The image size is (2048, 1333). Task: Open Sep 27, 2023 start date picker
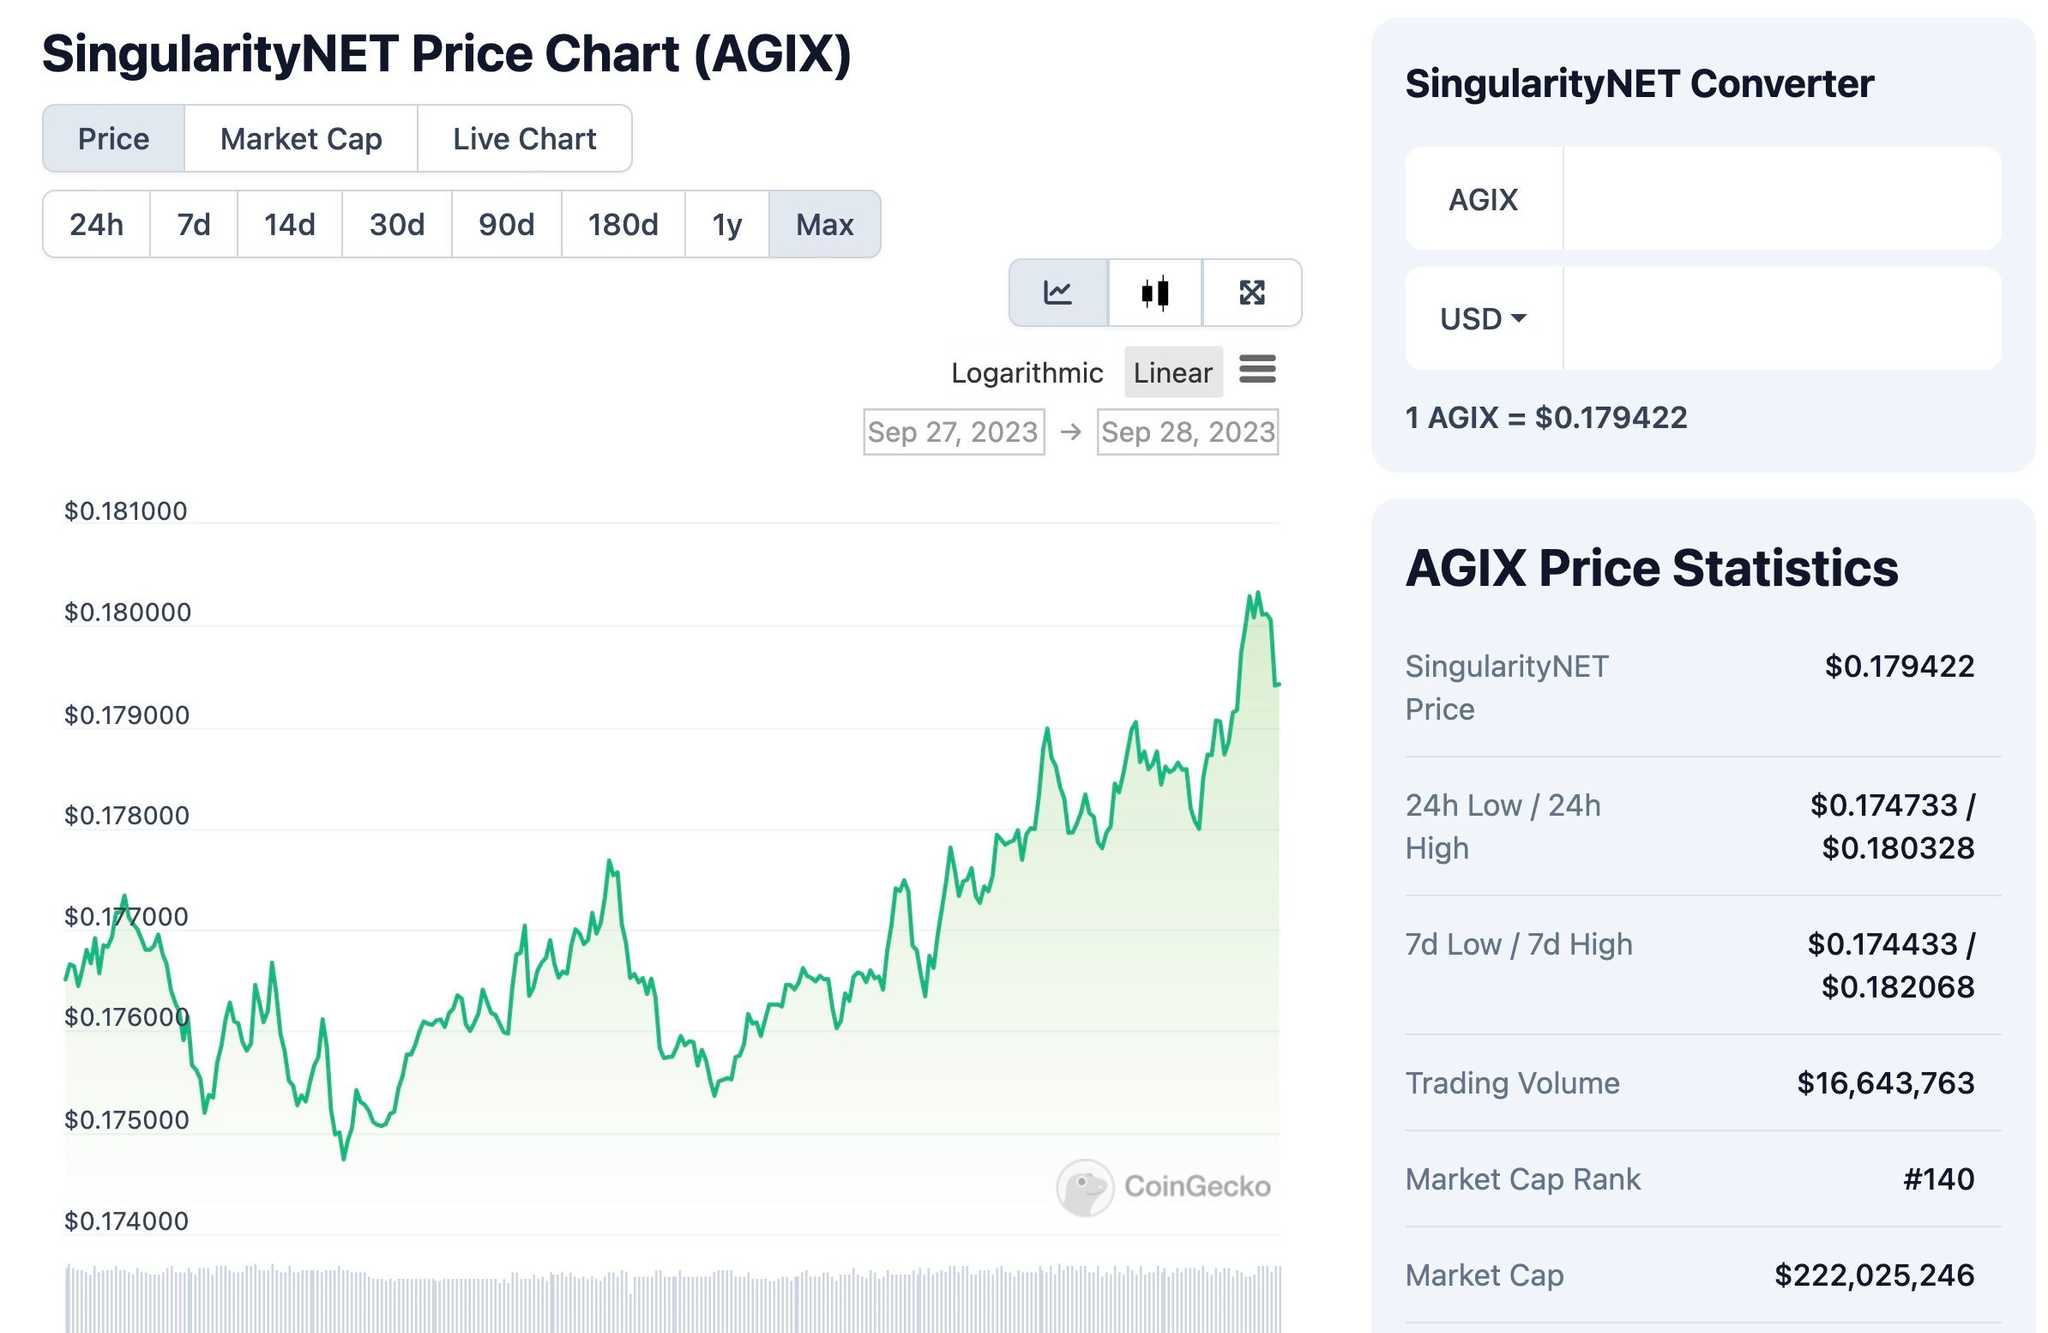[953, 432]
